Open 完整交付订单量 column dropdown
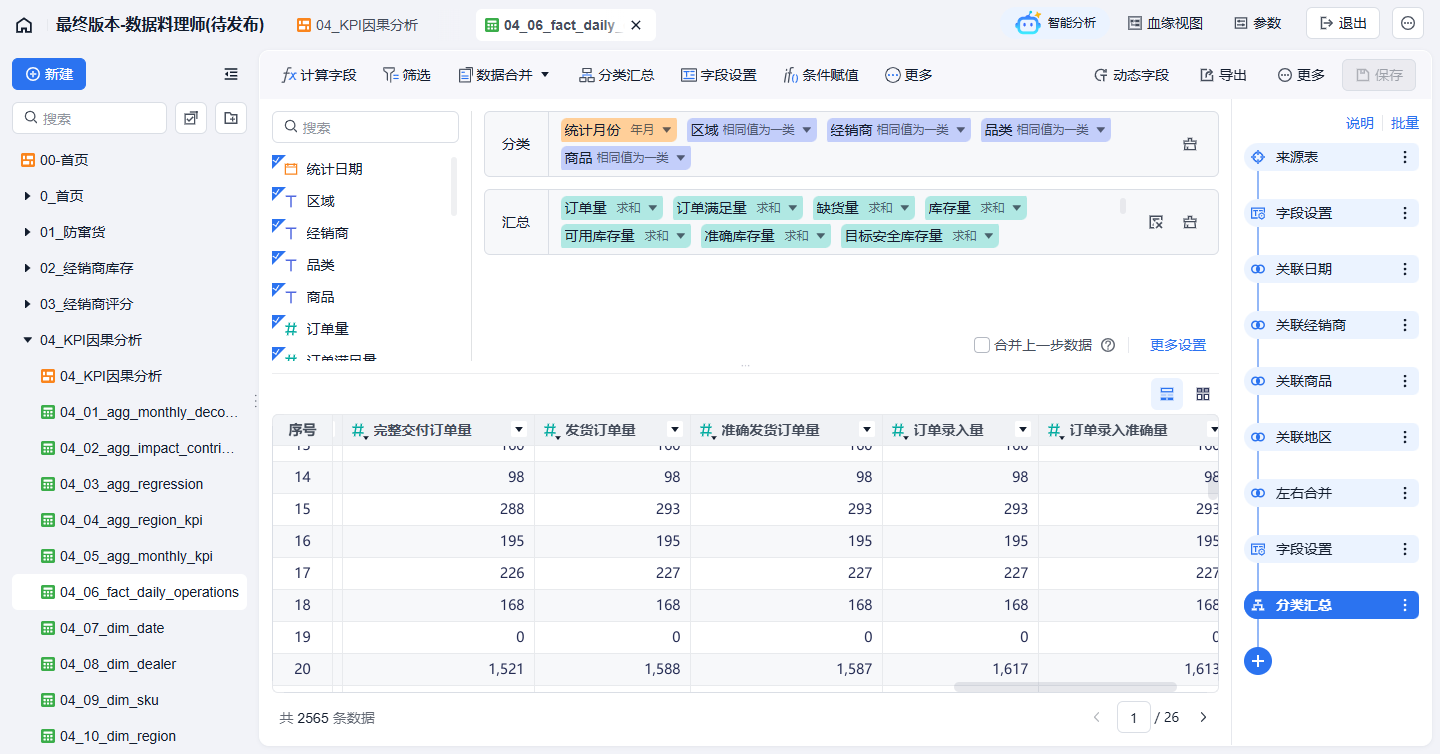This screenshot has height=754, width=1440. tap(519, 430)
